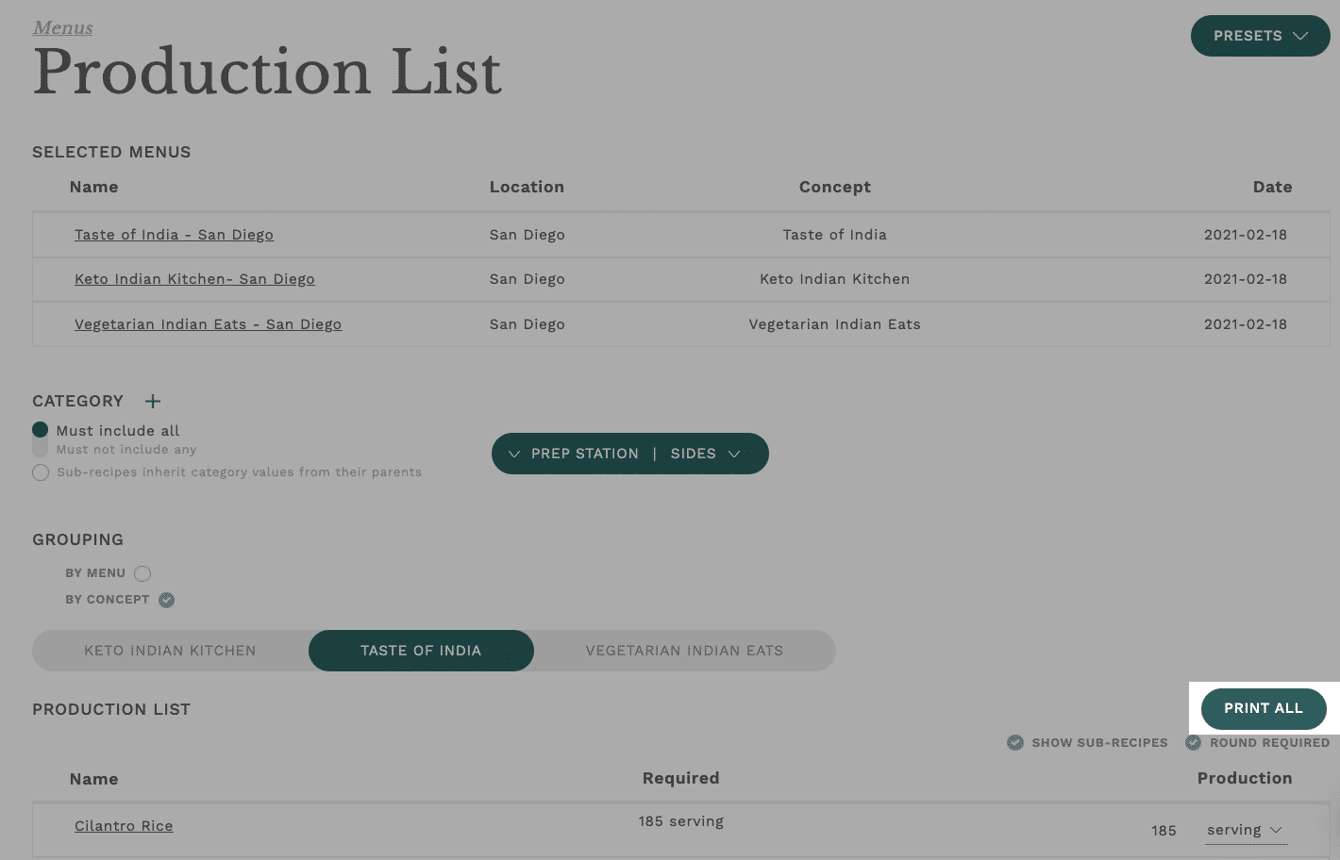Viewport: 1340px width, 860px height.
Task: Open the serving unit dropdown for Cilantro Rice
Action: tap(1245, 830)
